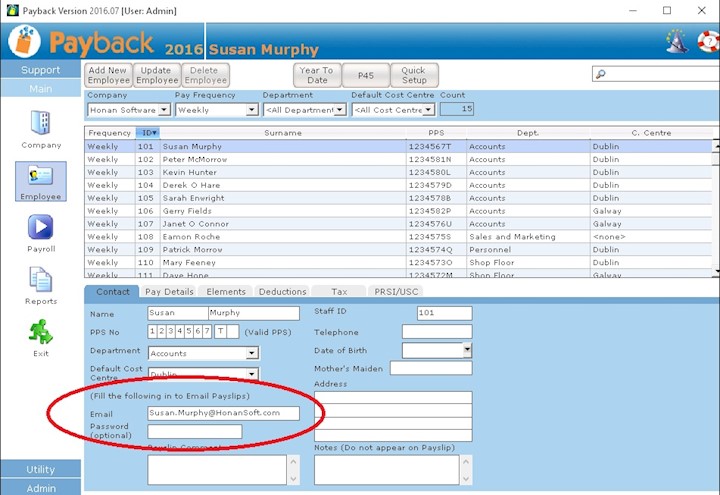Open the Reports sidebar icon
Screen dimensions: 720x495
[x=41, y=280]
